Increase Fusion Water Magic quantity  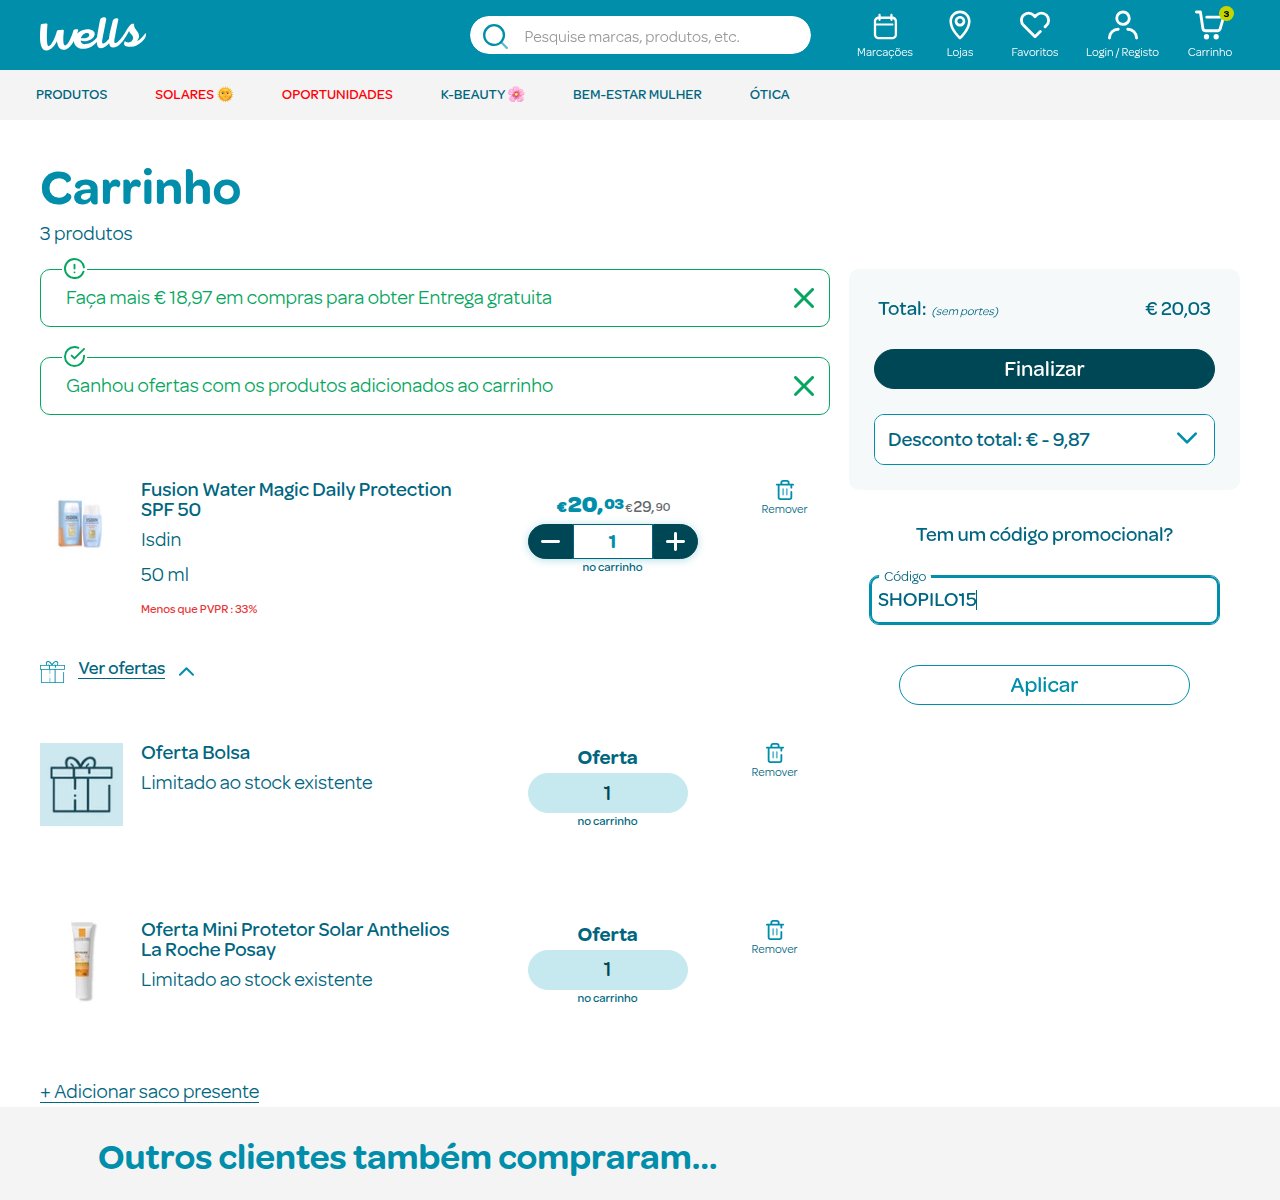point(675,542)
